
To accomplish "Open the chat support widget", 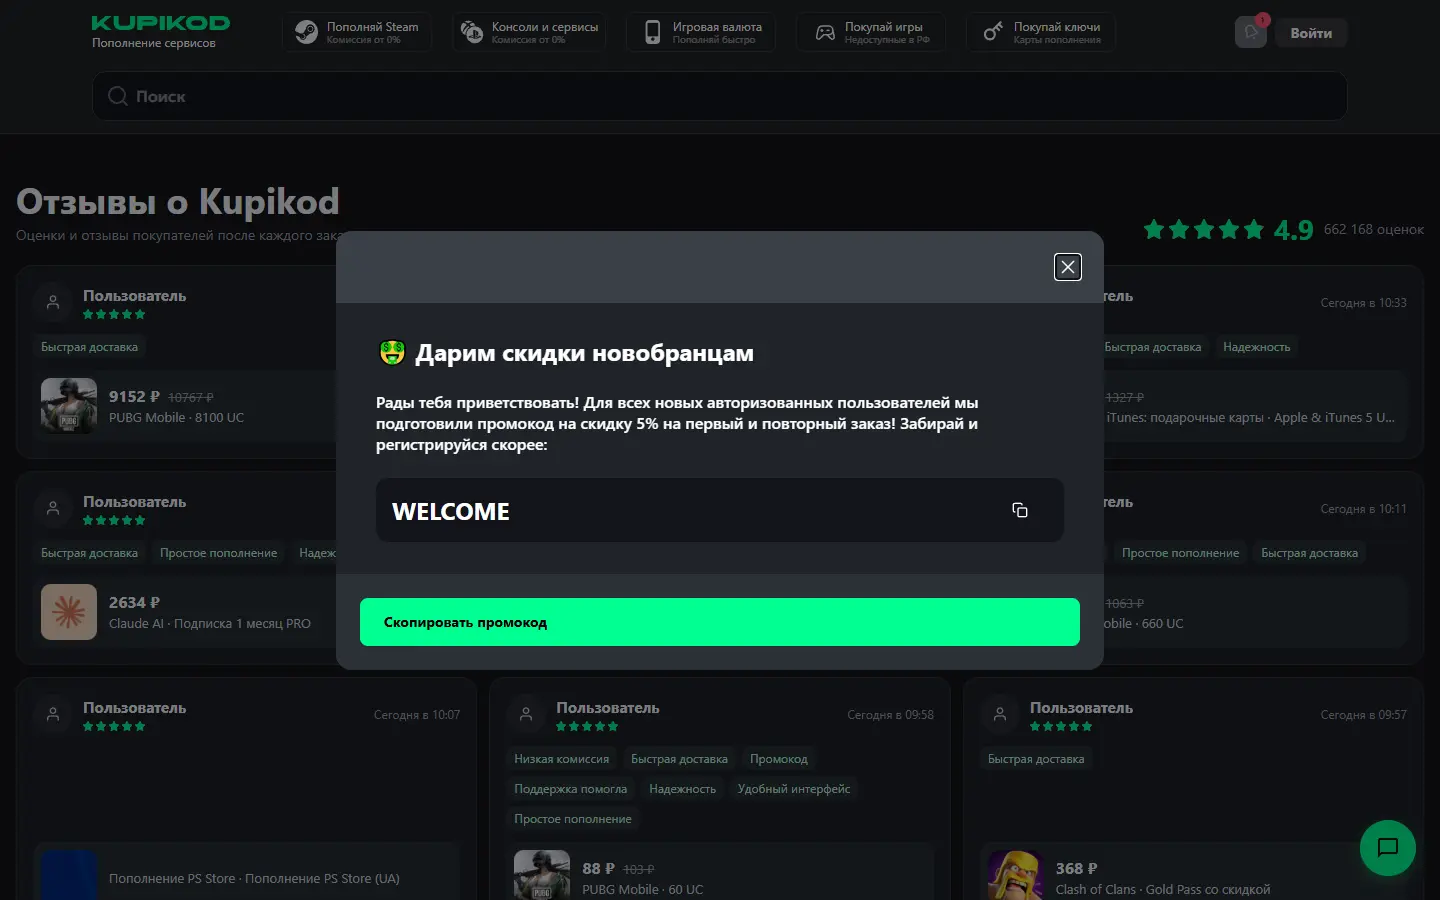I will coord(1388,848).
